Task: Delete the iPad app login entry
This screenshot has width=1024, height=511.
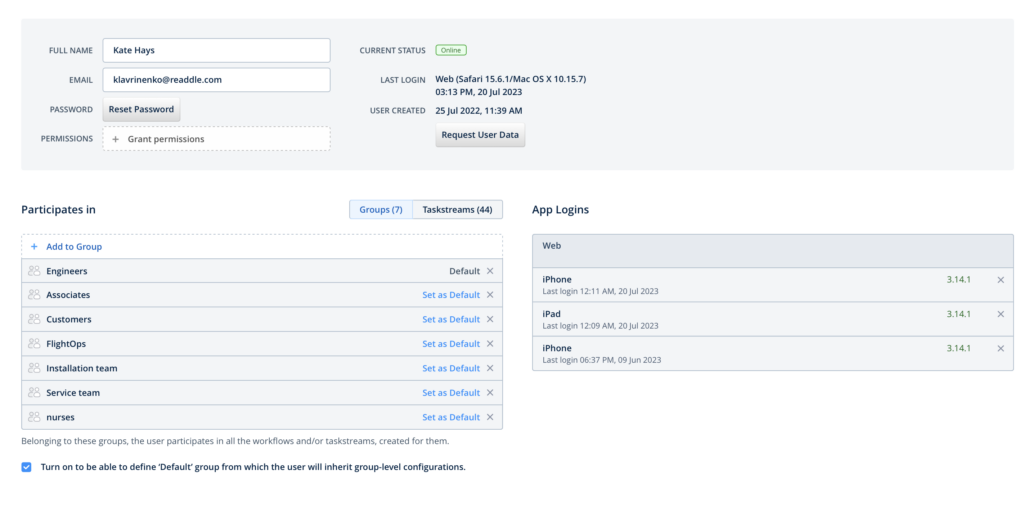Action: (1000, 314)
